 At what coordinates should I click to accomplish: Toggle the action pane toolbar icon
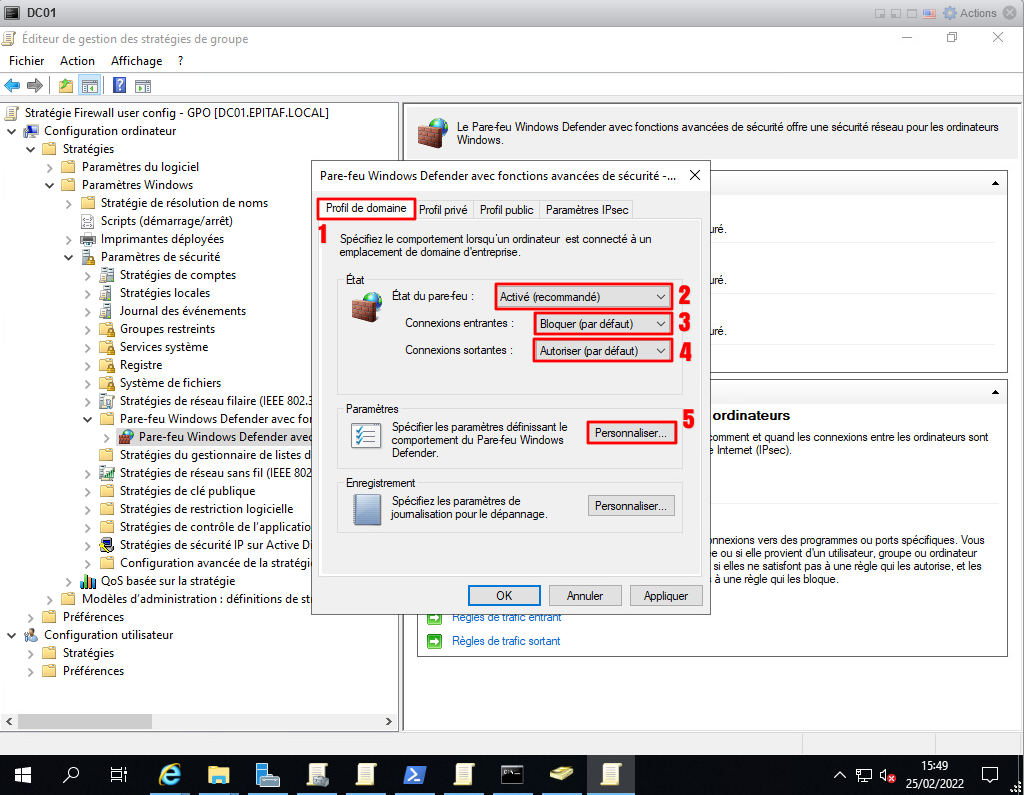tap(143, 85)
